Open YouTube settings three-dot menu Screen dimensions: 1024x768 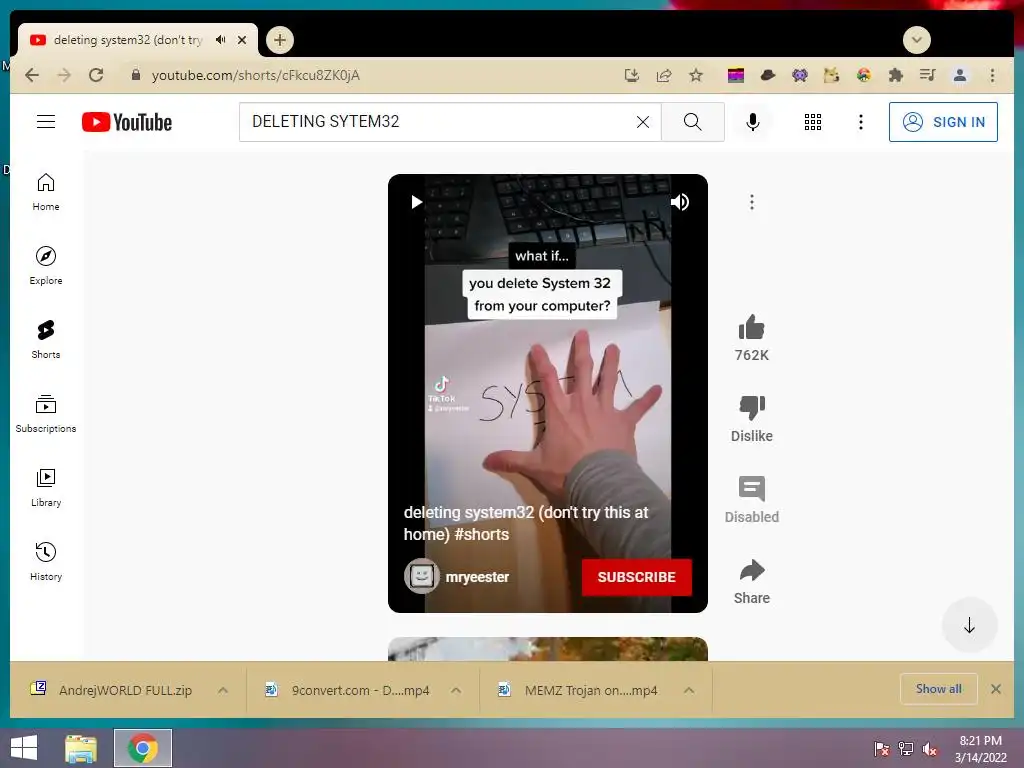tap(861, 122)
